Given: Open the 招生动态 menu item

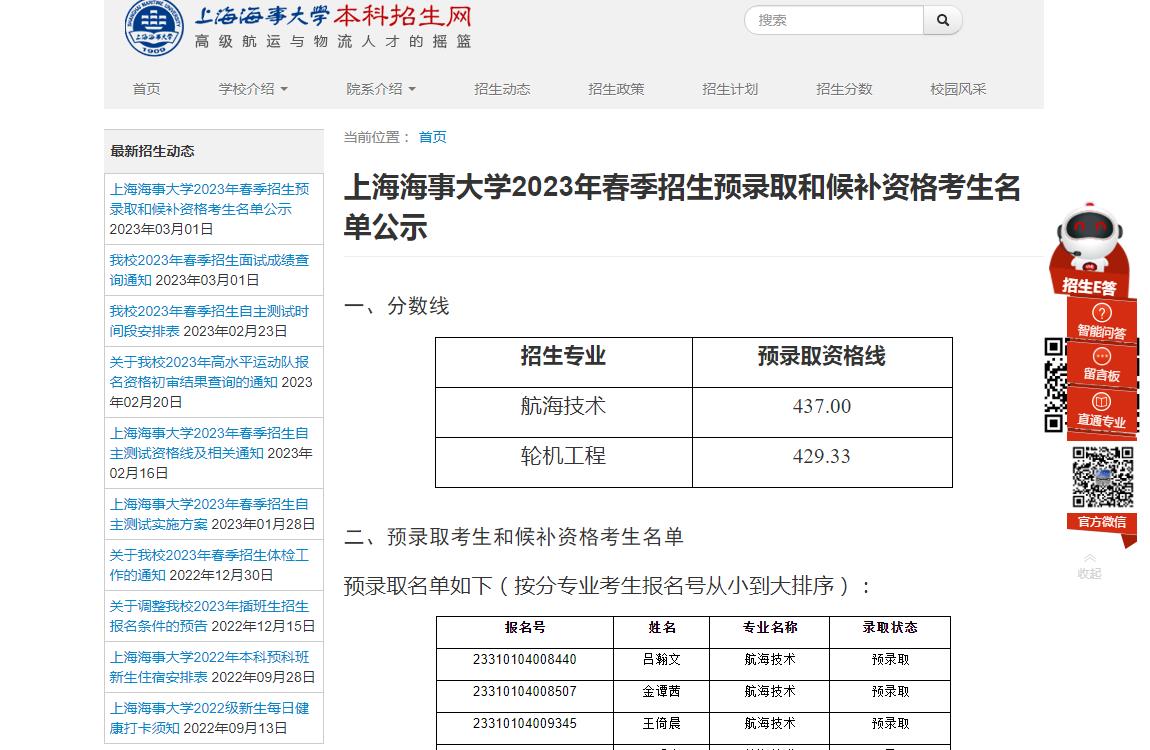Looking at the screenshot, I should (502, 89).
